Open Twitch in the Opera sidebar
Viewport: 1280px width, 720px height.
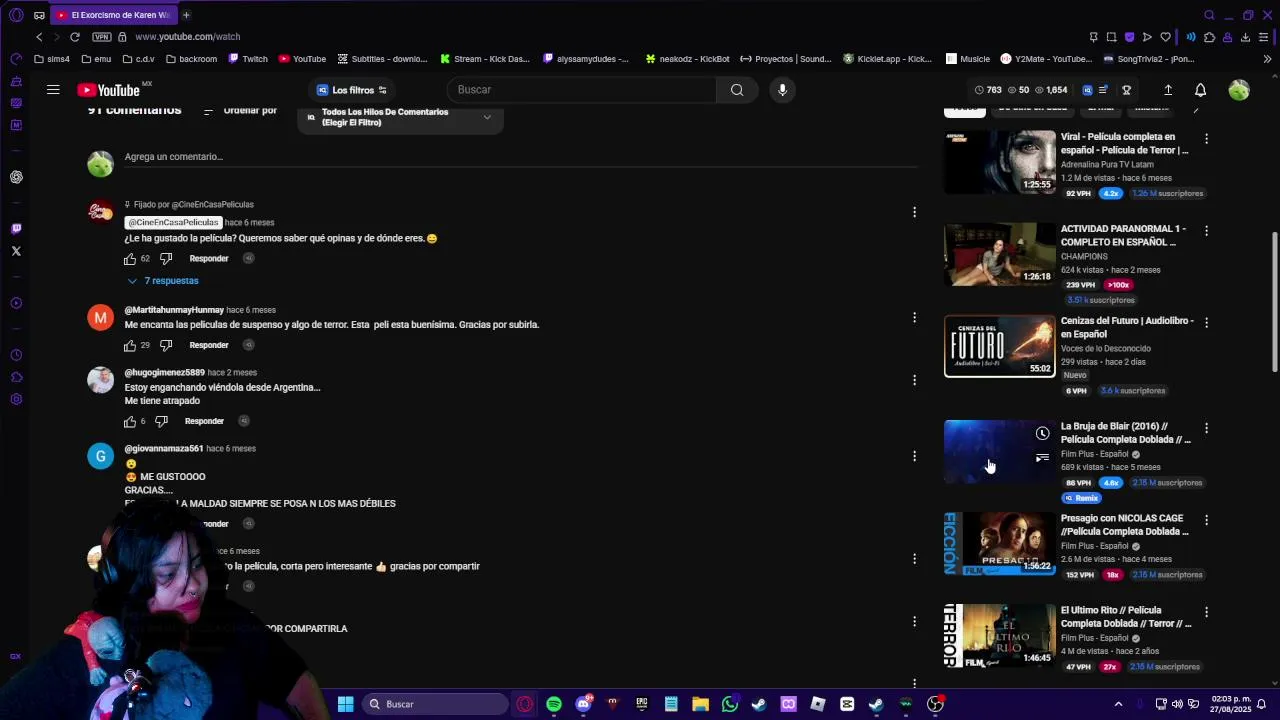(x=16, y=229)
